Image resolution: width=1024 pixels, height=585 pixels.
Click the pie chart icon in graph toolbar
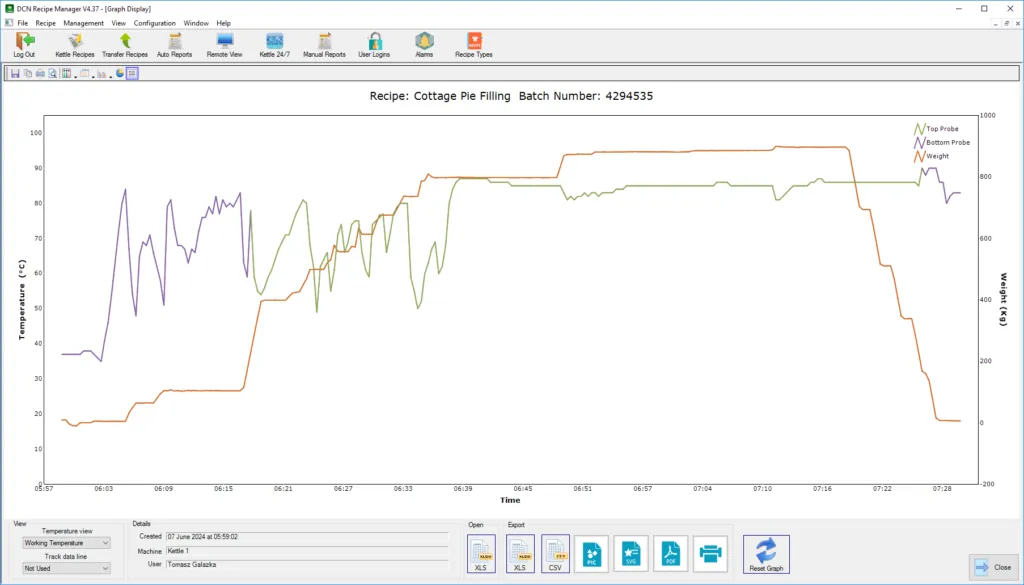click(x=120, y=74)
